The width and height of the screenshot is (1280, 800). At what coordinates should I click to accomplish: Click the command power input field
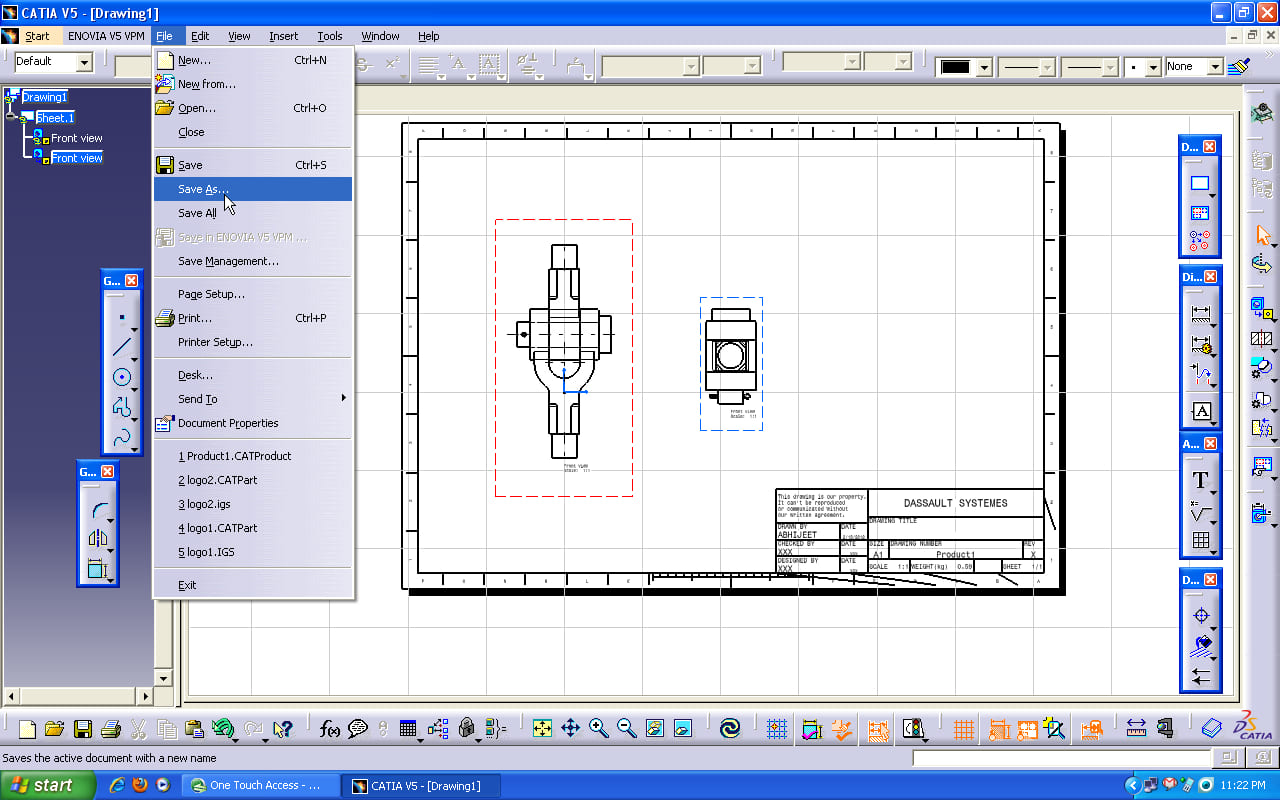point(1062,758)
